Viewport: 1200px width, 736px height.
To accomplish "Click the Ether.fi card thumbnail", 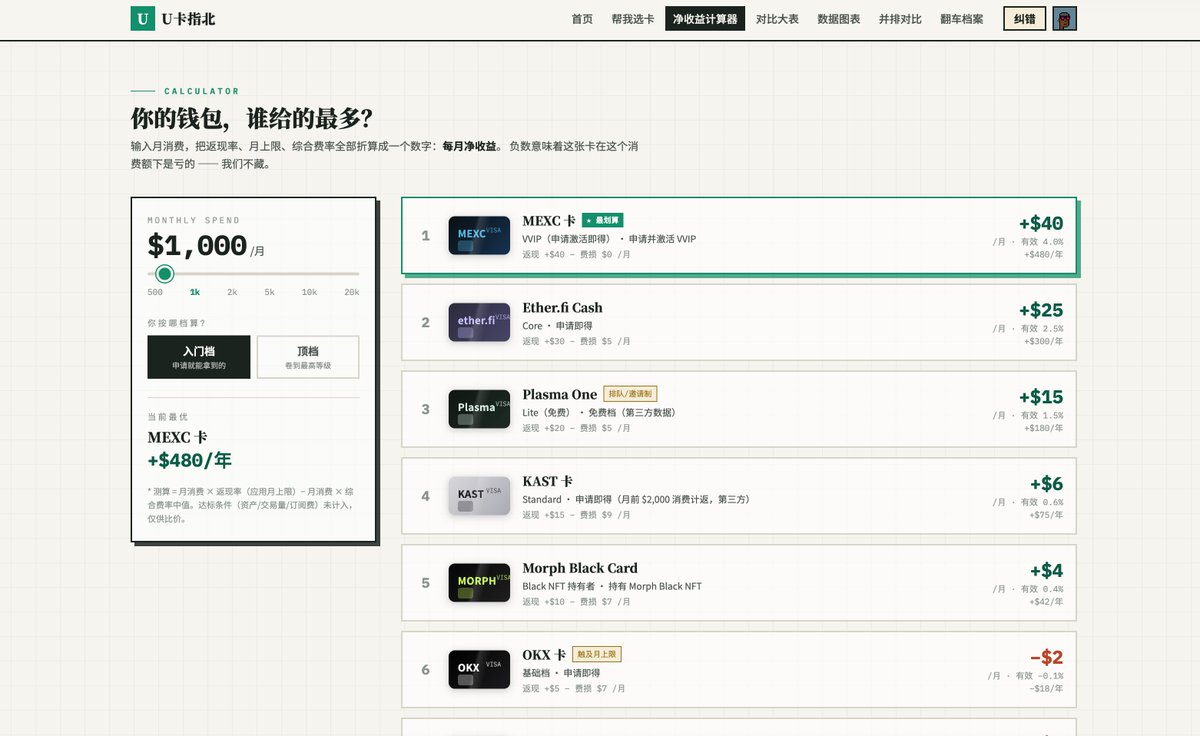I will point(479,322).
